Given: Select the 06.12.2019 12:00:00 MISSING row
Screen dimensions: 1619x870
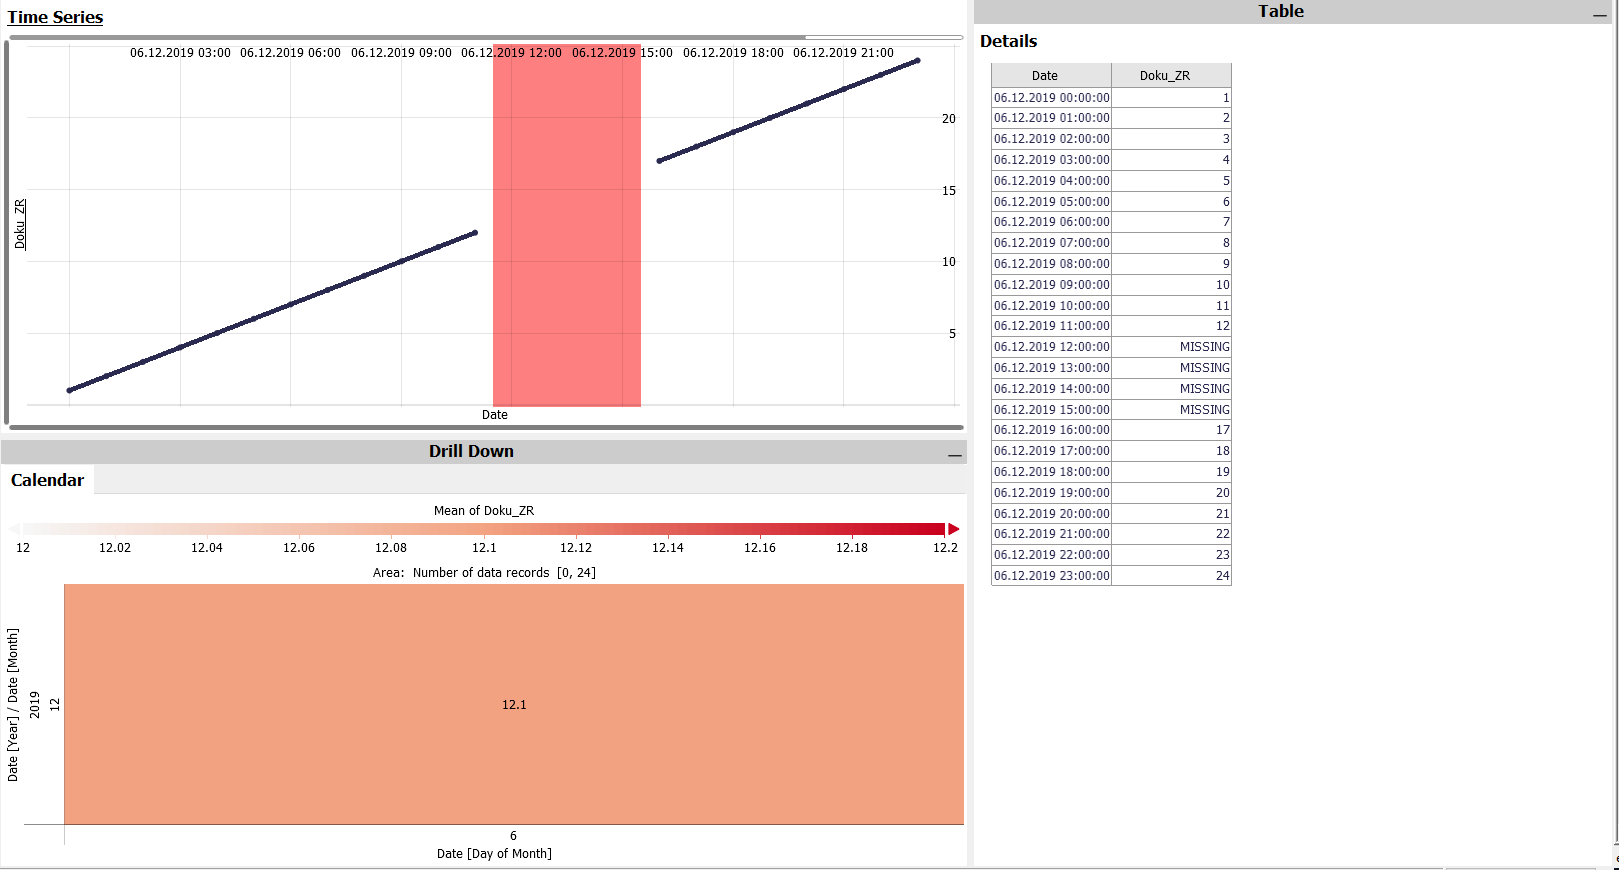Looking at the screenshot, I should (1110, 347).
